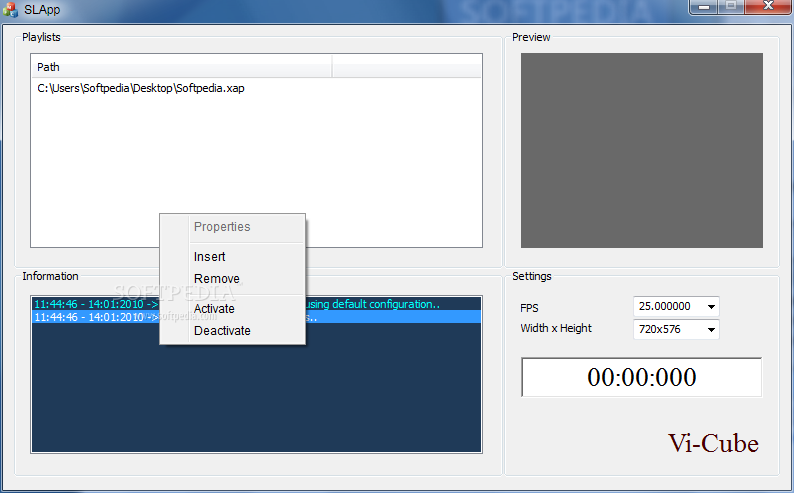
Task: Open Properties in the context menu
Action: pyautogui.click(x=222, y=227)
